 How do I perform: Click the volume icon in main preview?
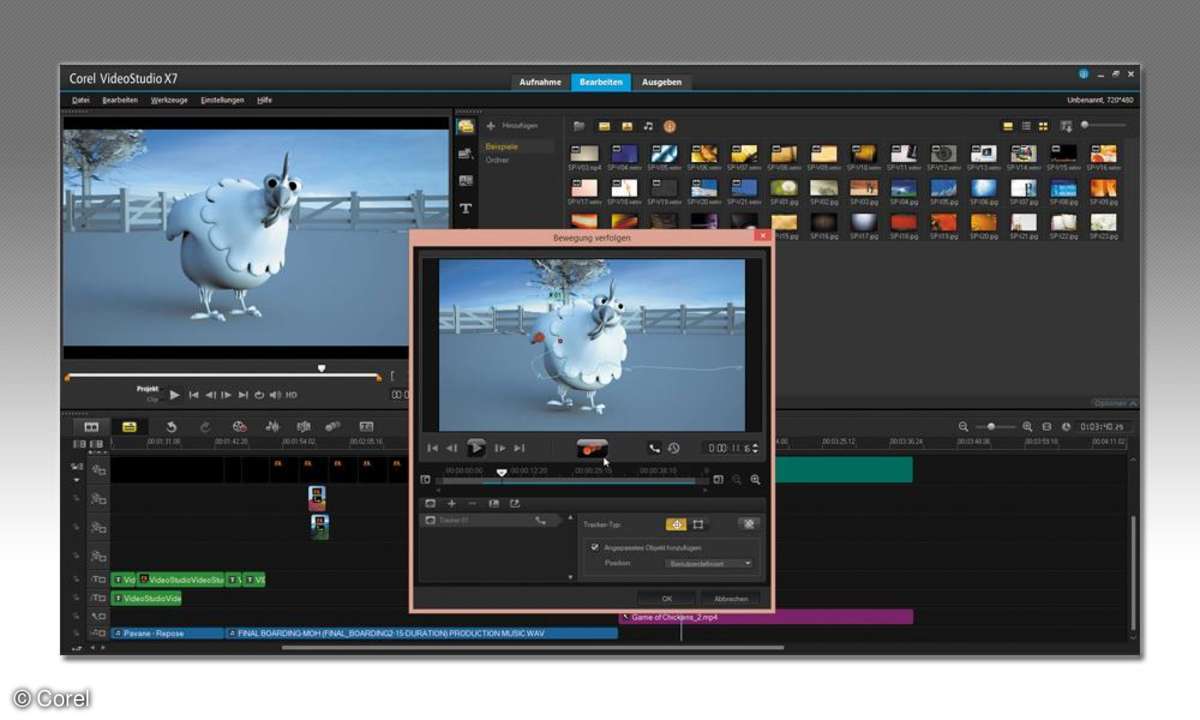275,394
